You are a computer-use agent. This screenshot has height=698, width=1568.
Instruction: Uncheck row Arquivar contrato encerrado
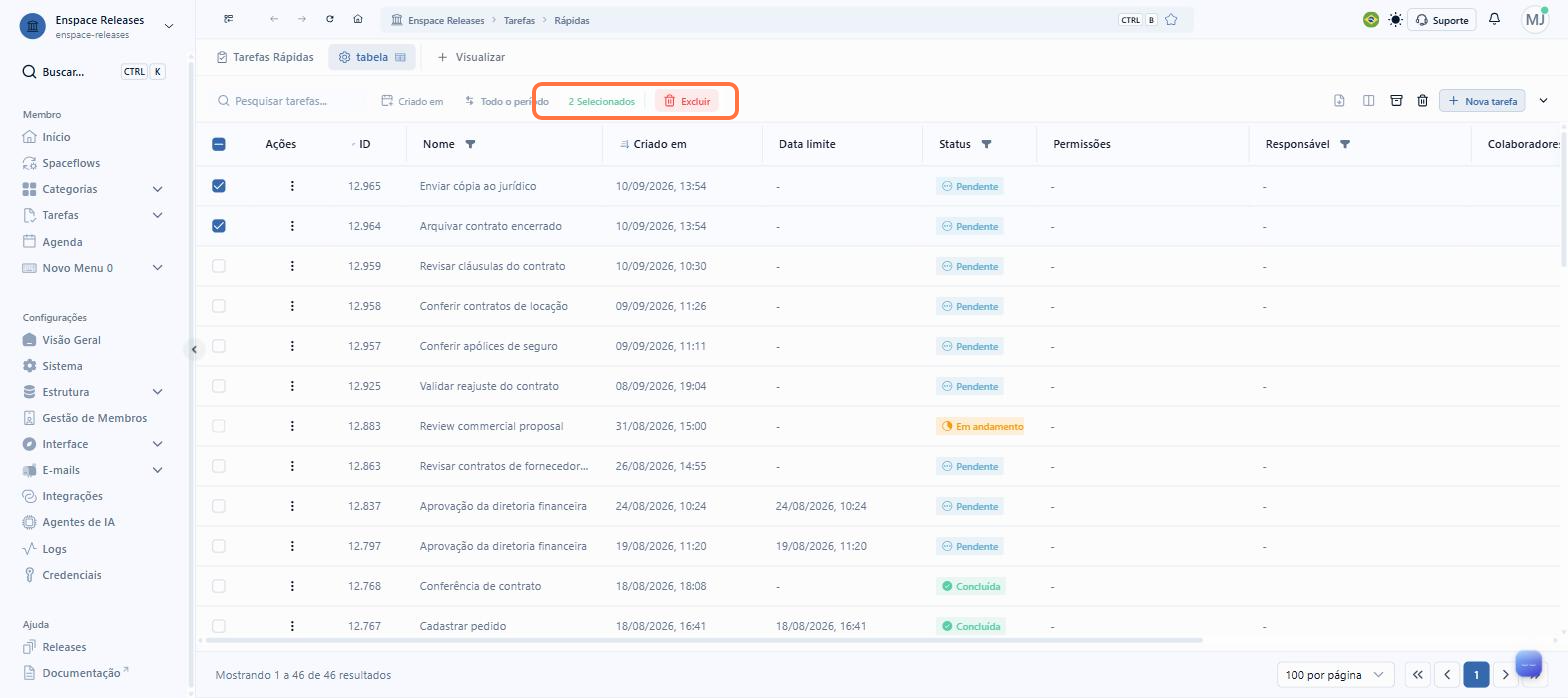click(219, 226)
